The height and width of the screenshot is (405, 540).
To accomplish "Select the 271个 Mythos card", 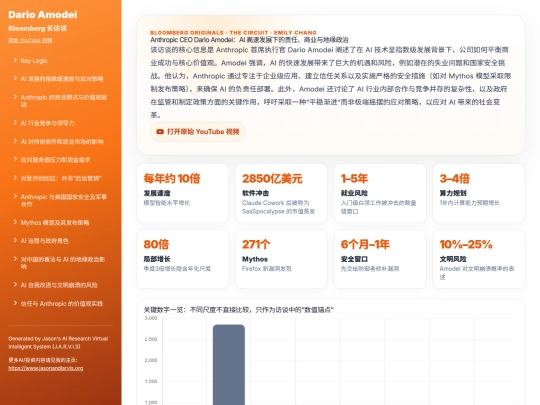I will pos(281,259).
